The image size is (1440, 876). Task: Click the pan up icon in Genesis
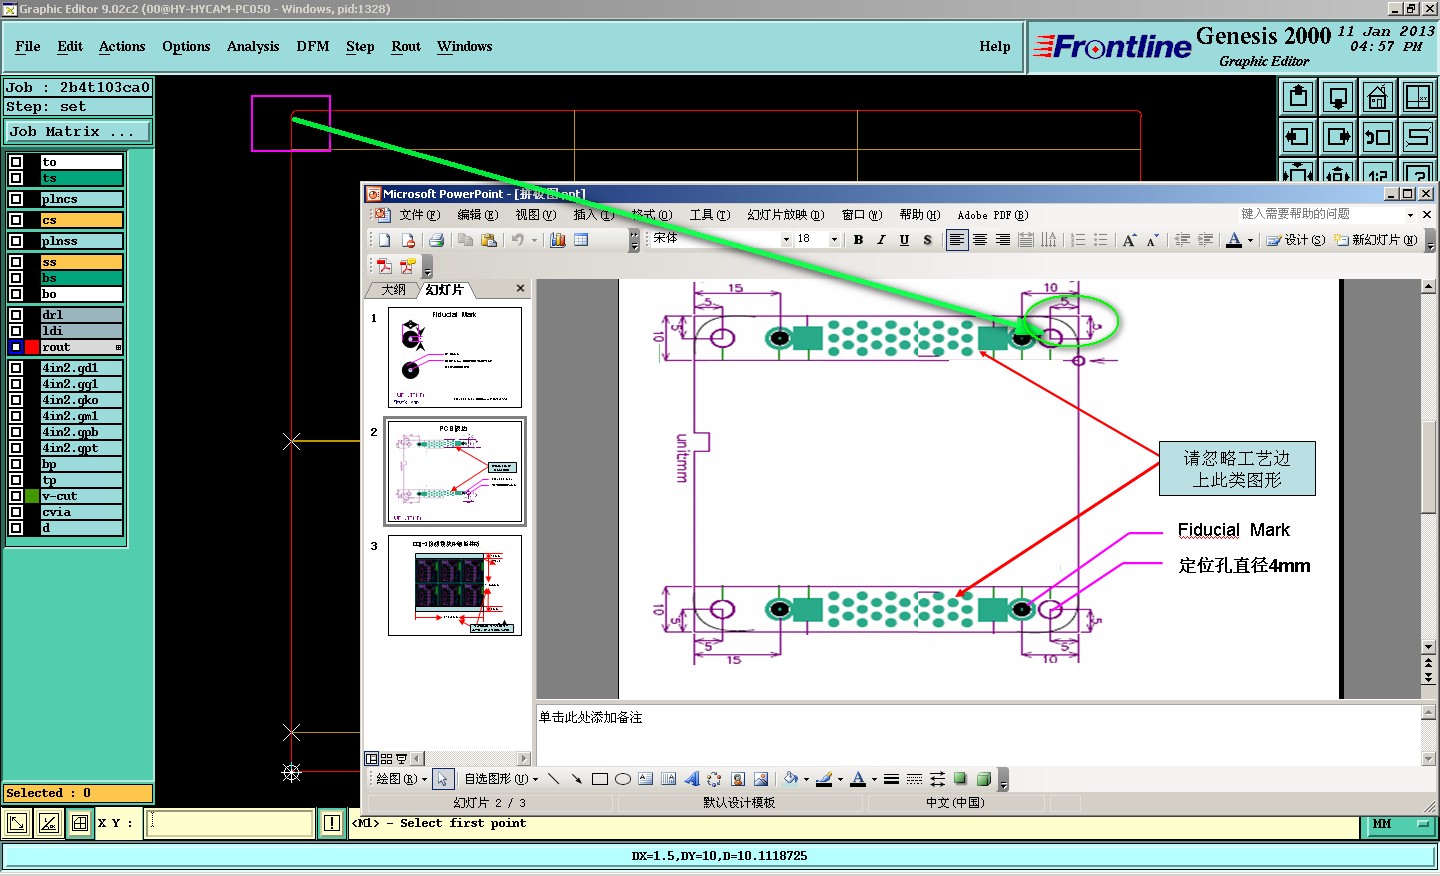(x=1298, y=97)
